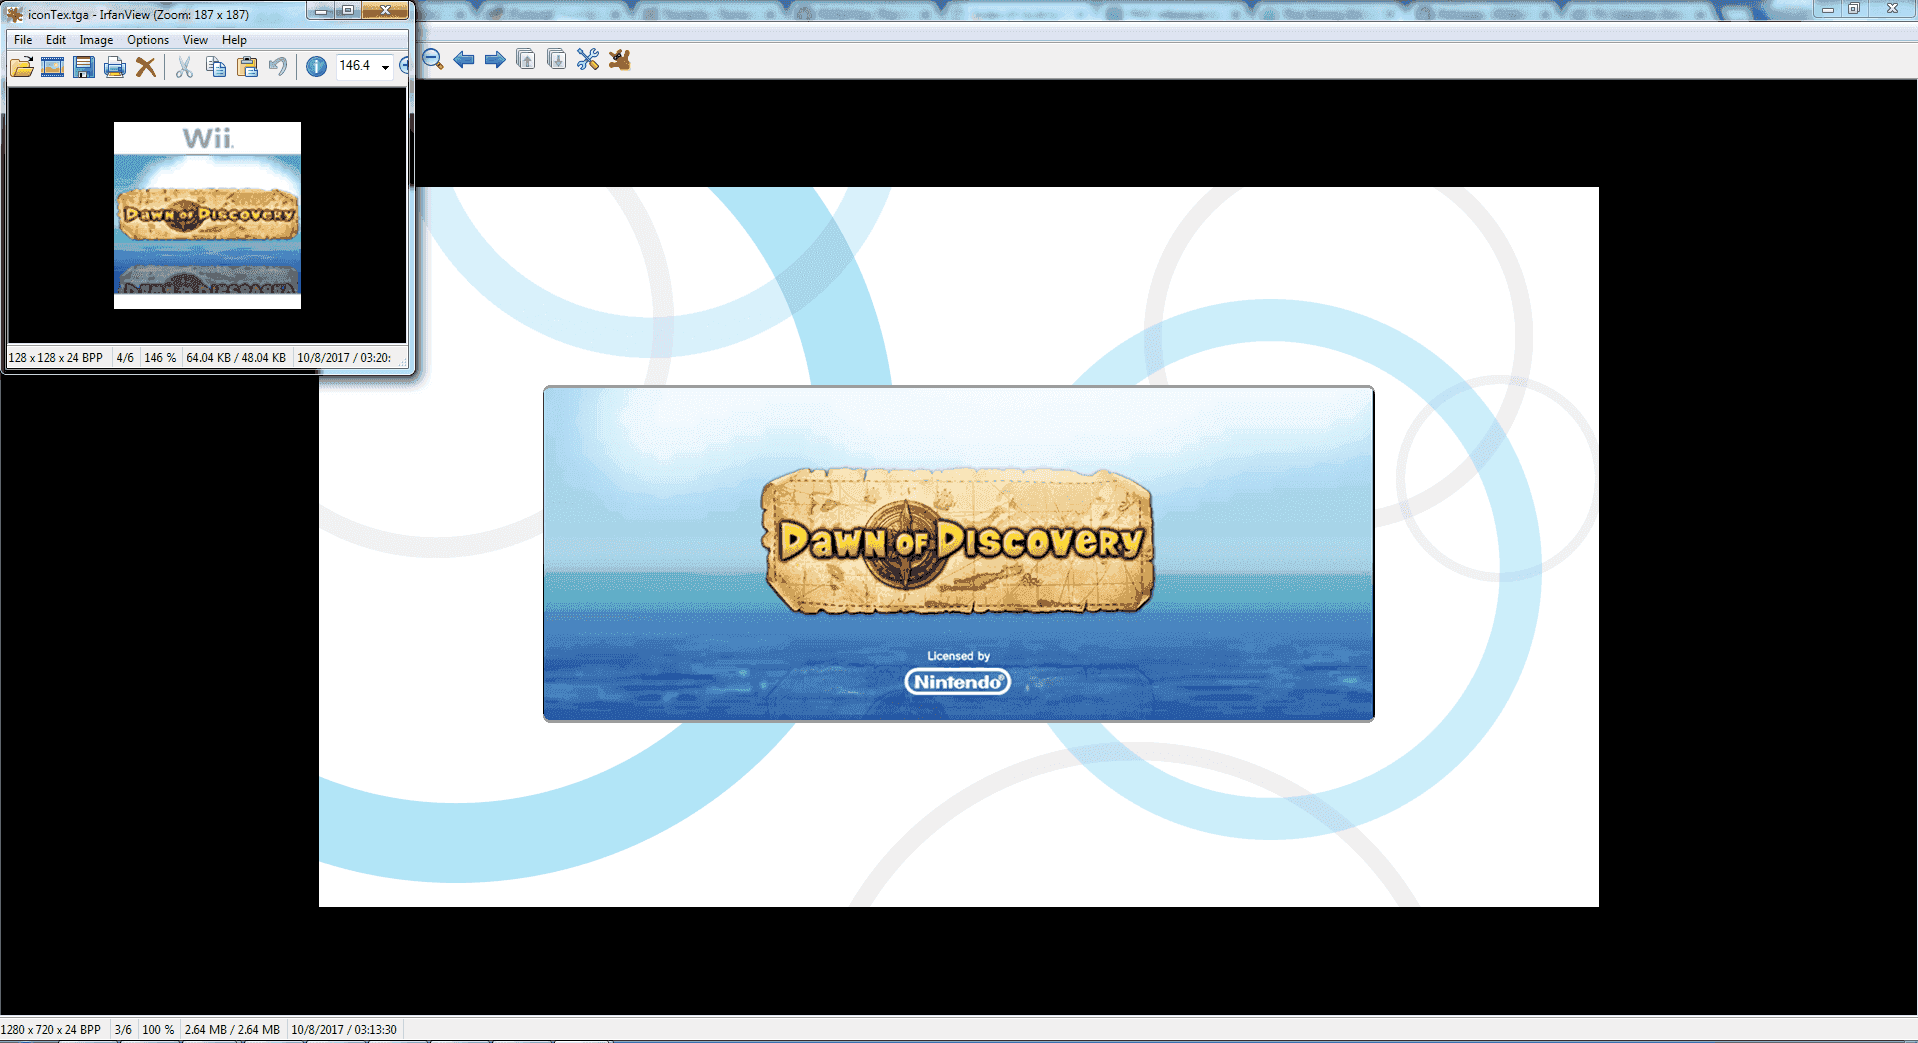The height and width of the screenshot is (1043, 1918).
Task: Minimize the iconTex.tga IrfanView window
Action: [321, 10]
